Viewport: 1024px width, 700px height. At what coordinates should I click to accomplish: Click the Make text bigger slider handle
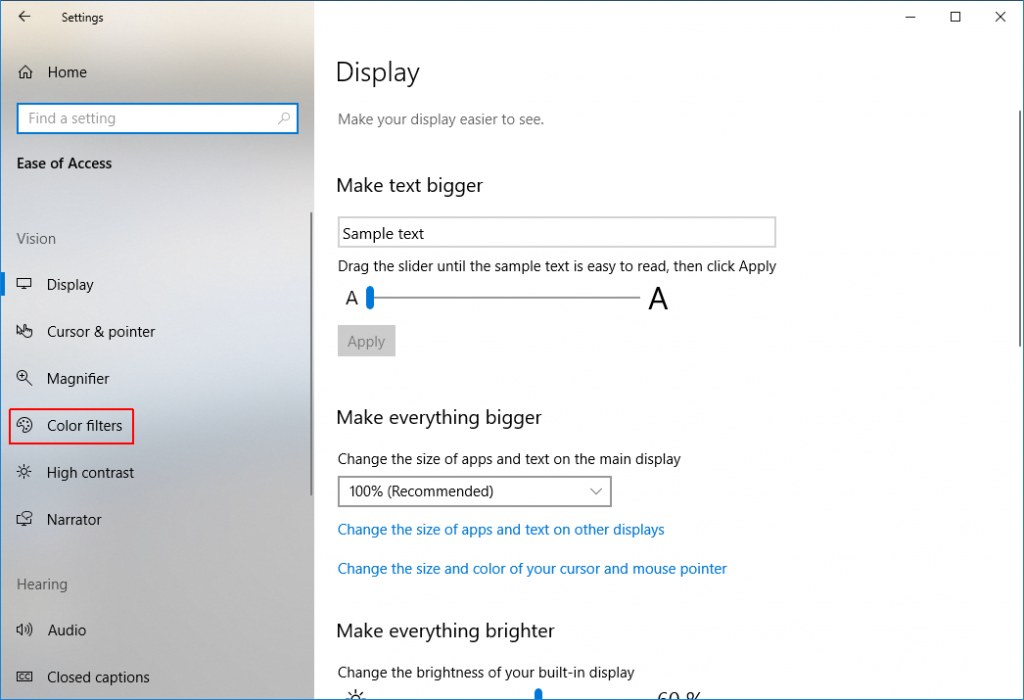click(x=370, y=297)
